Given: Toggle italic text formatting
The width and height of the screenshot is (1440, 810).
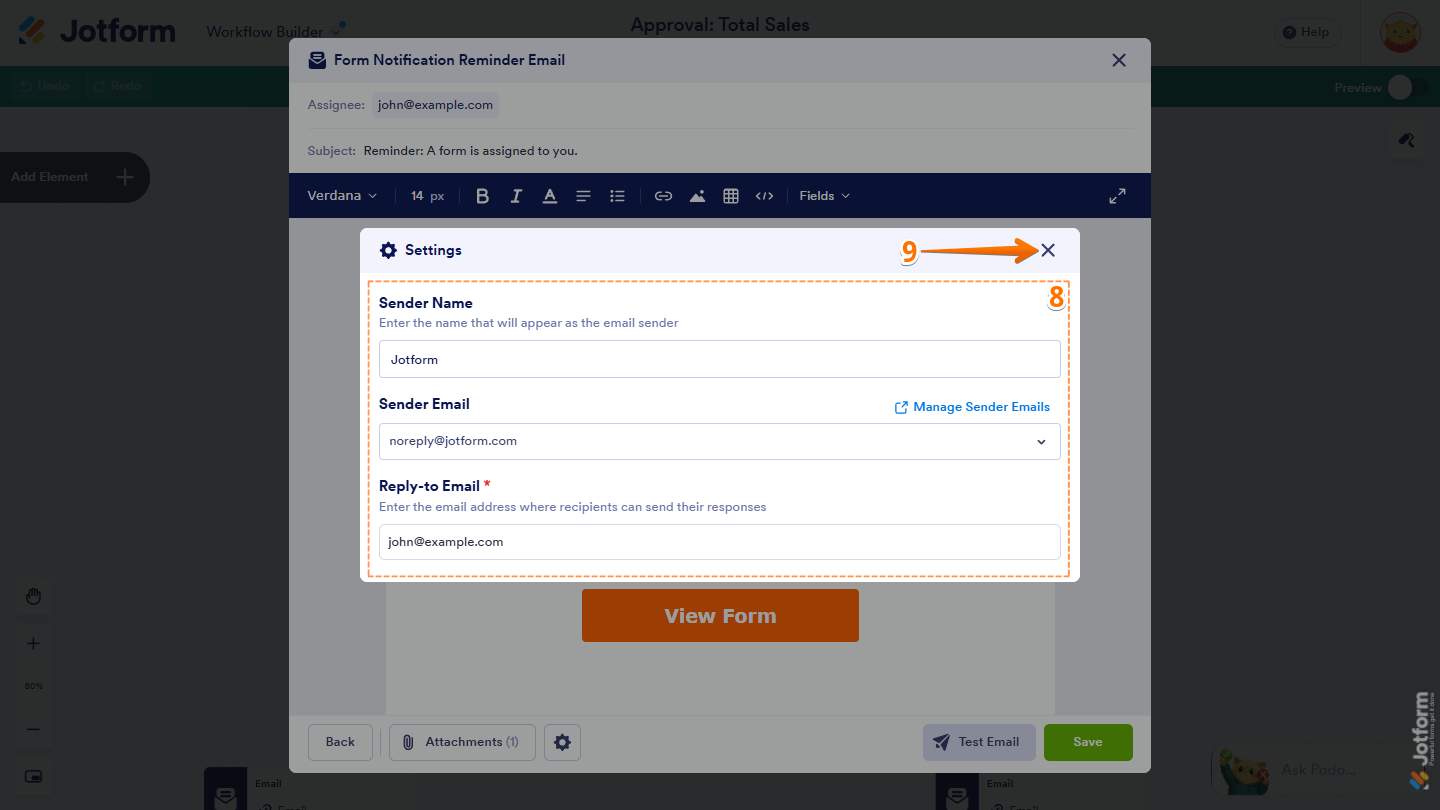Looking at the screenshot, I should [516, 196].
